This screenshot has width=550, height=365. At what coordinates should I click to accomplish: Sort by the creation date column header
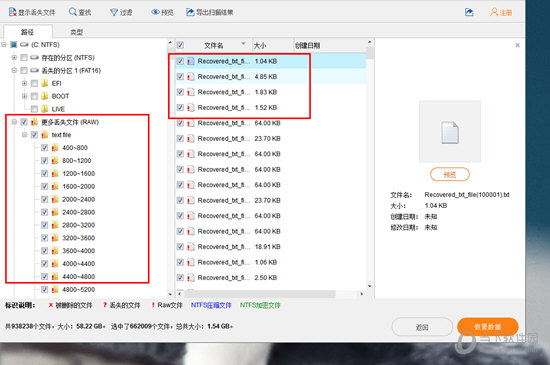point(330,45)
